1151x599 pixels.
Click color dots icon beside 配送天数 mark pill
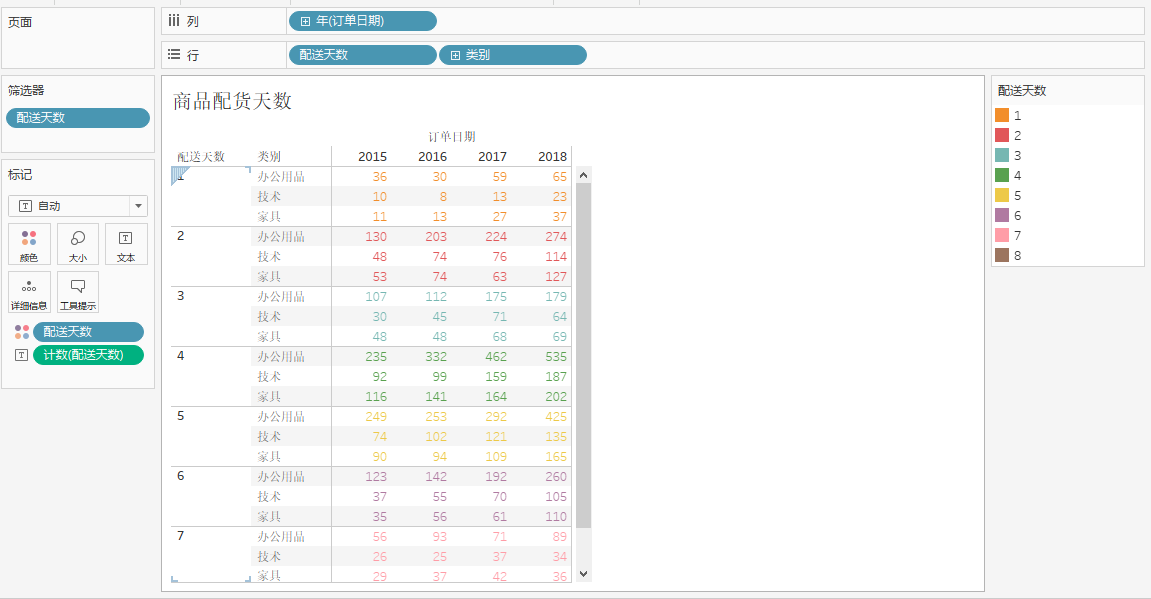coord(21,332)
